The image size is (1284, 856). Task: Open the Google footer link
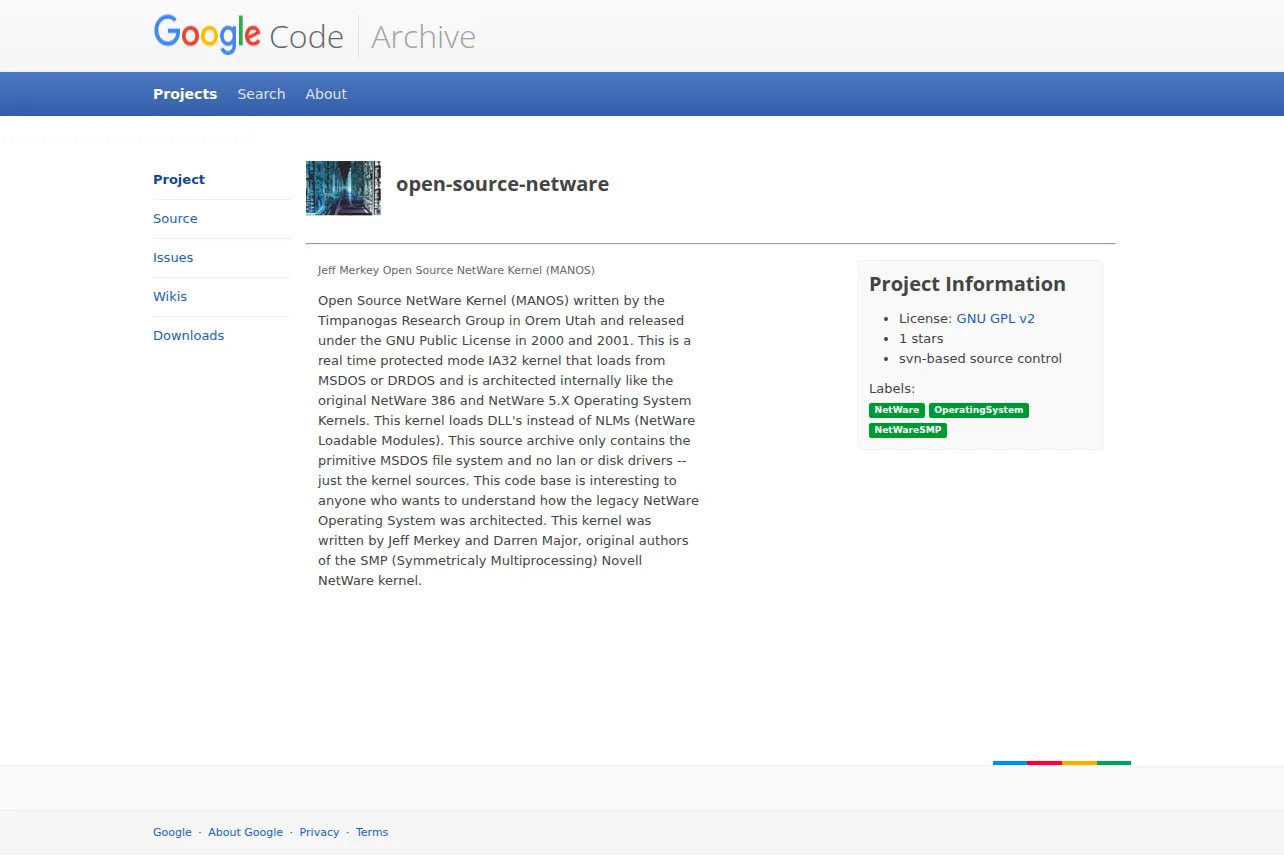pos(172,832)
